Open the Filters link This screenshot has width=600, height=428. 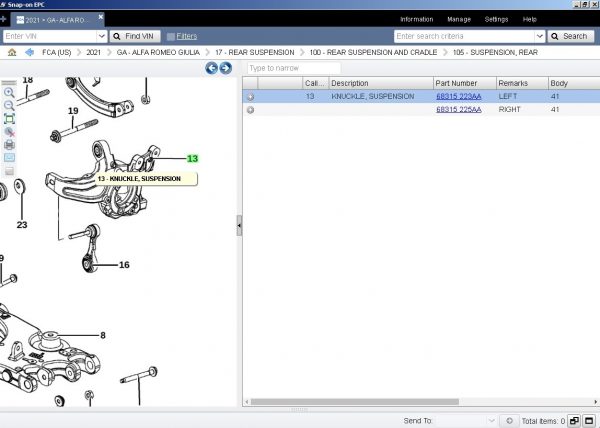187,36
